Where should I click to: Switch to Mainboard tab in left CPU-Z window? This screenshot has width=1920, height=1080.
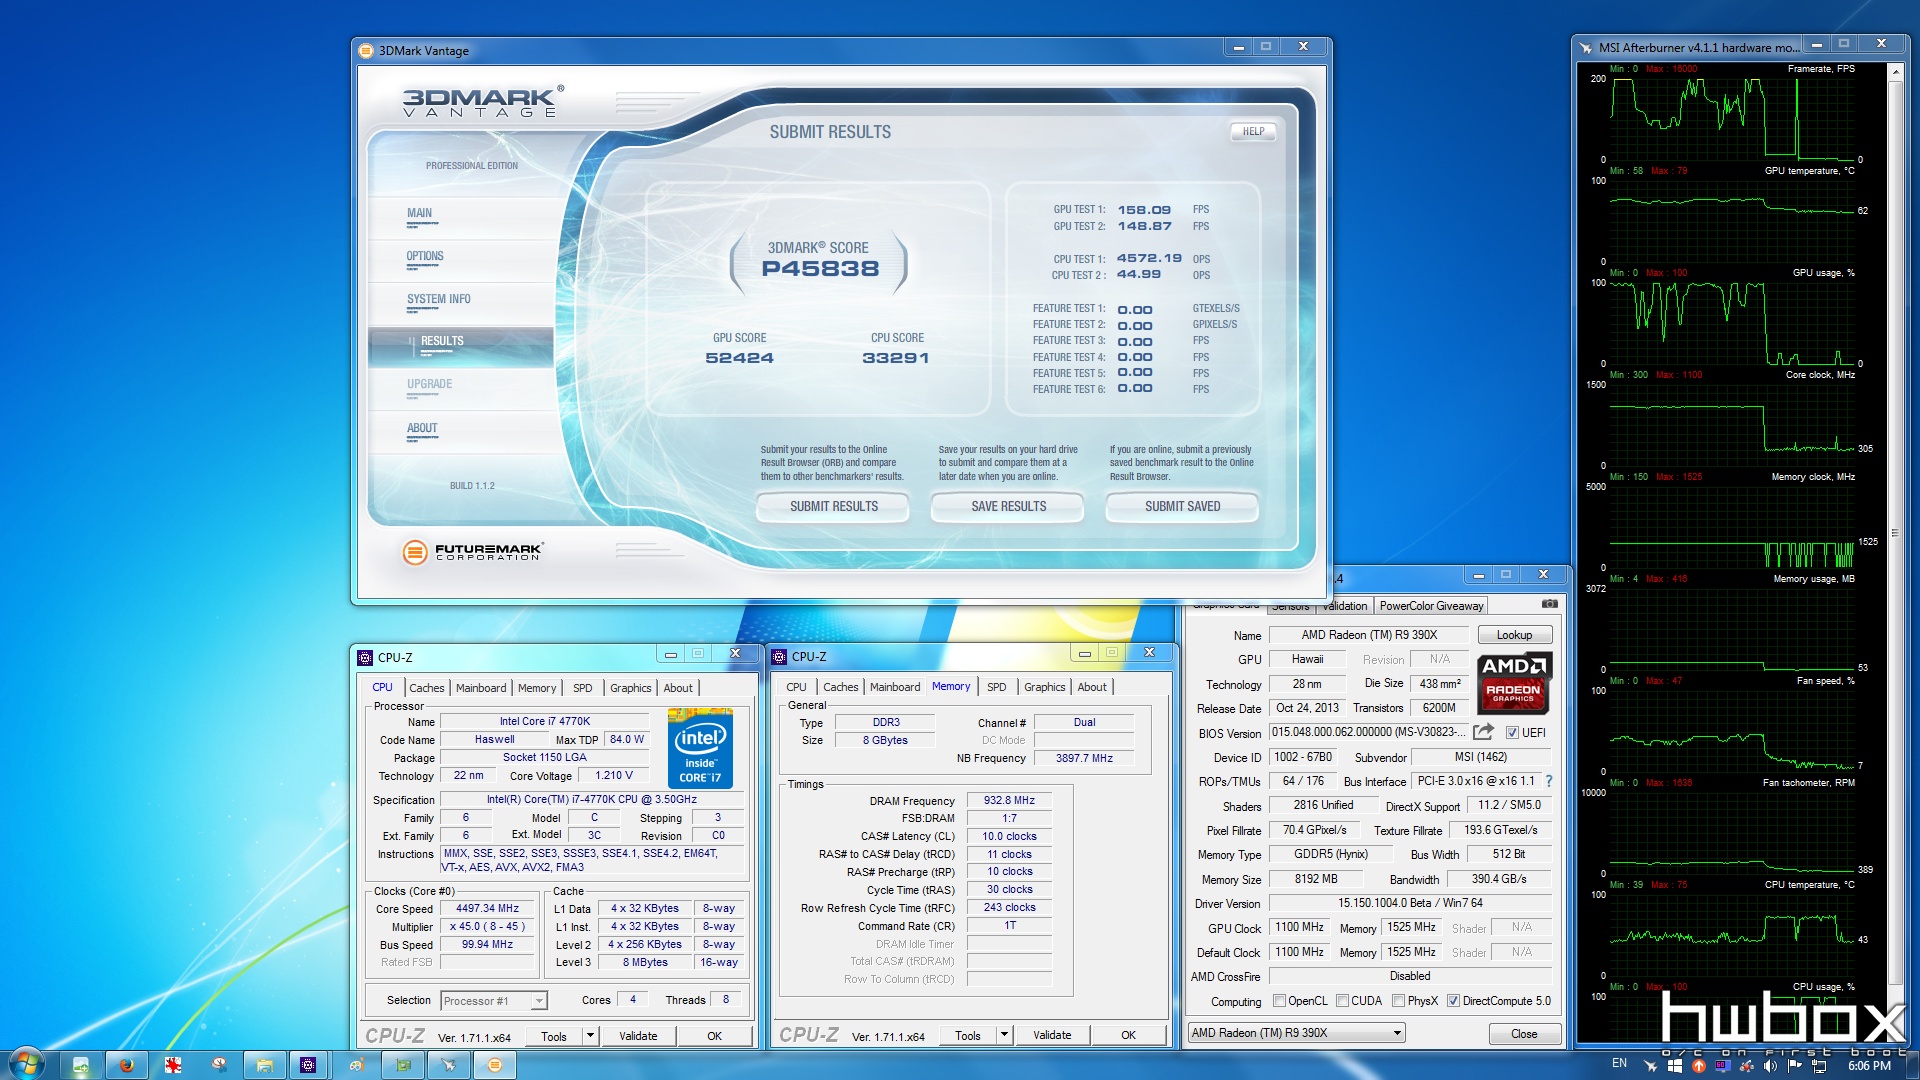(481, 688)
